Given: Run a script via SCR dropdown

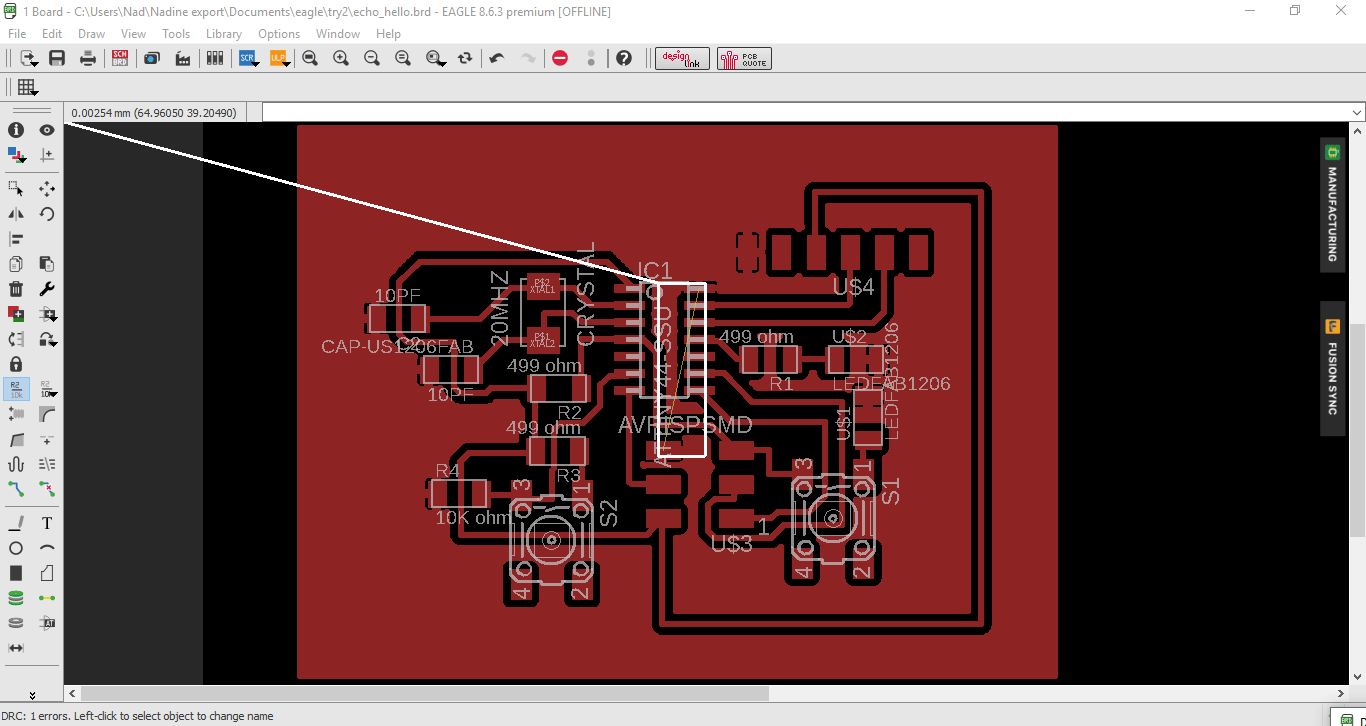Looking at the screenshot, I should (248, 58).
